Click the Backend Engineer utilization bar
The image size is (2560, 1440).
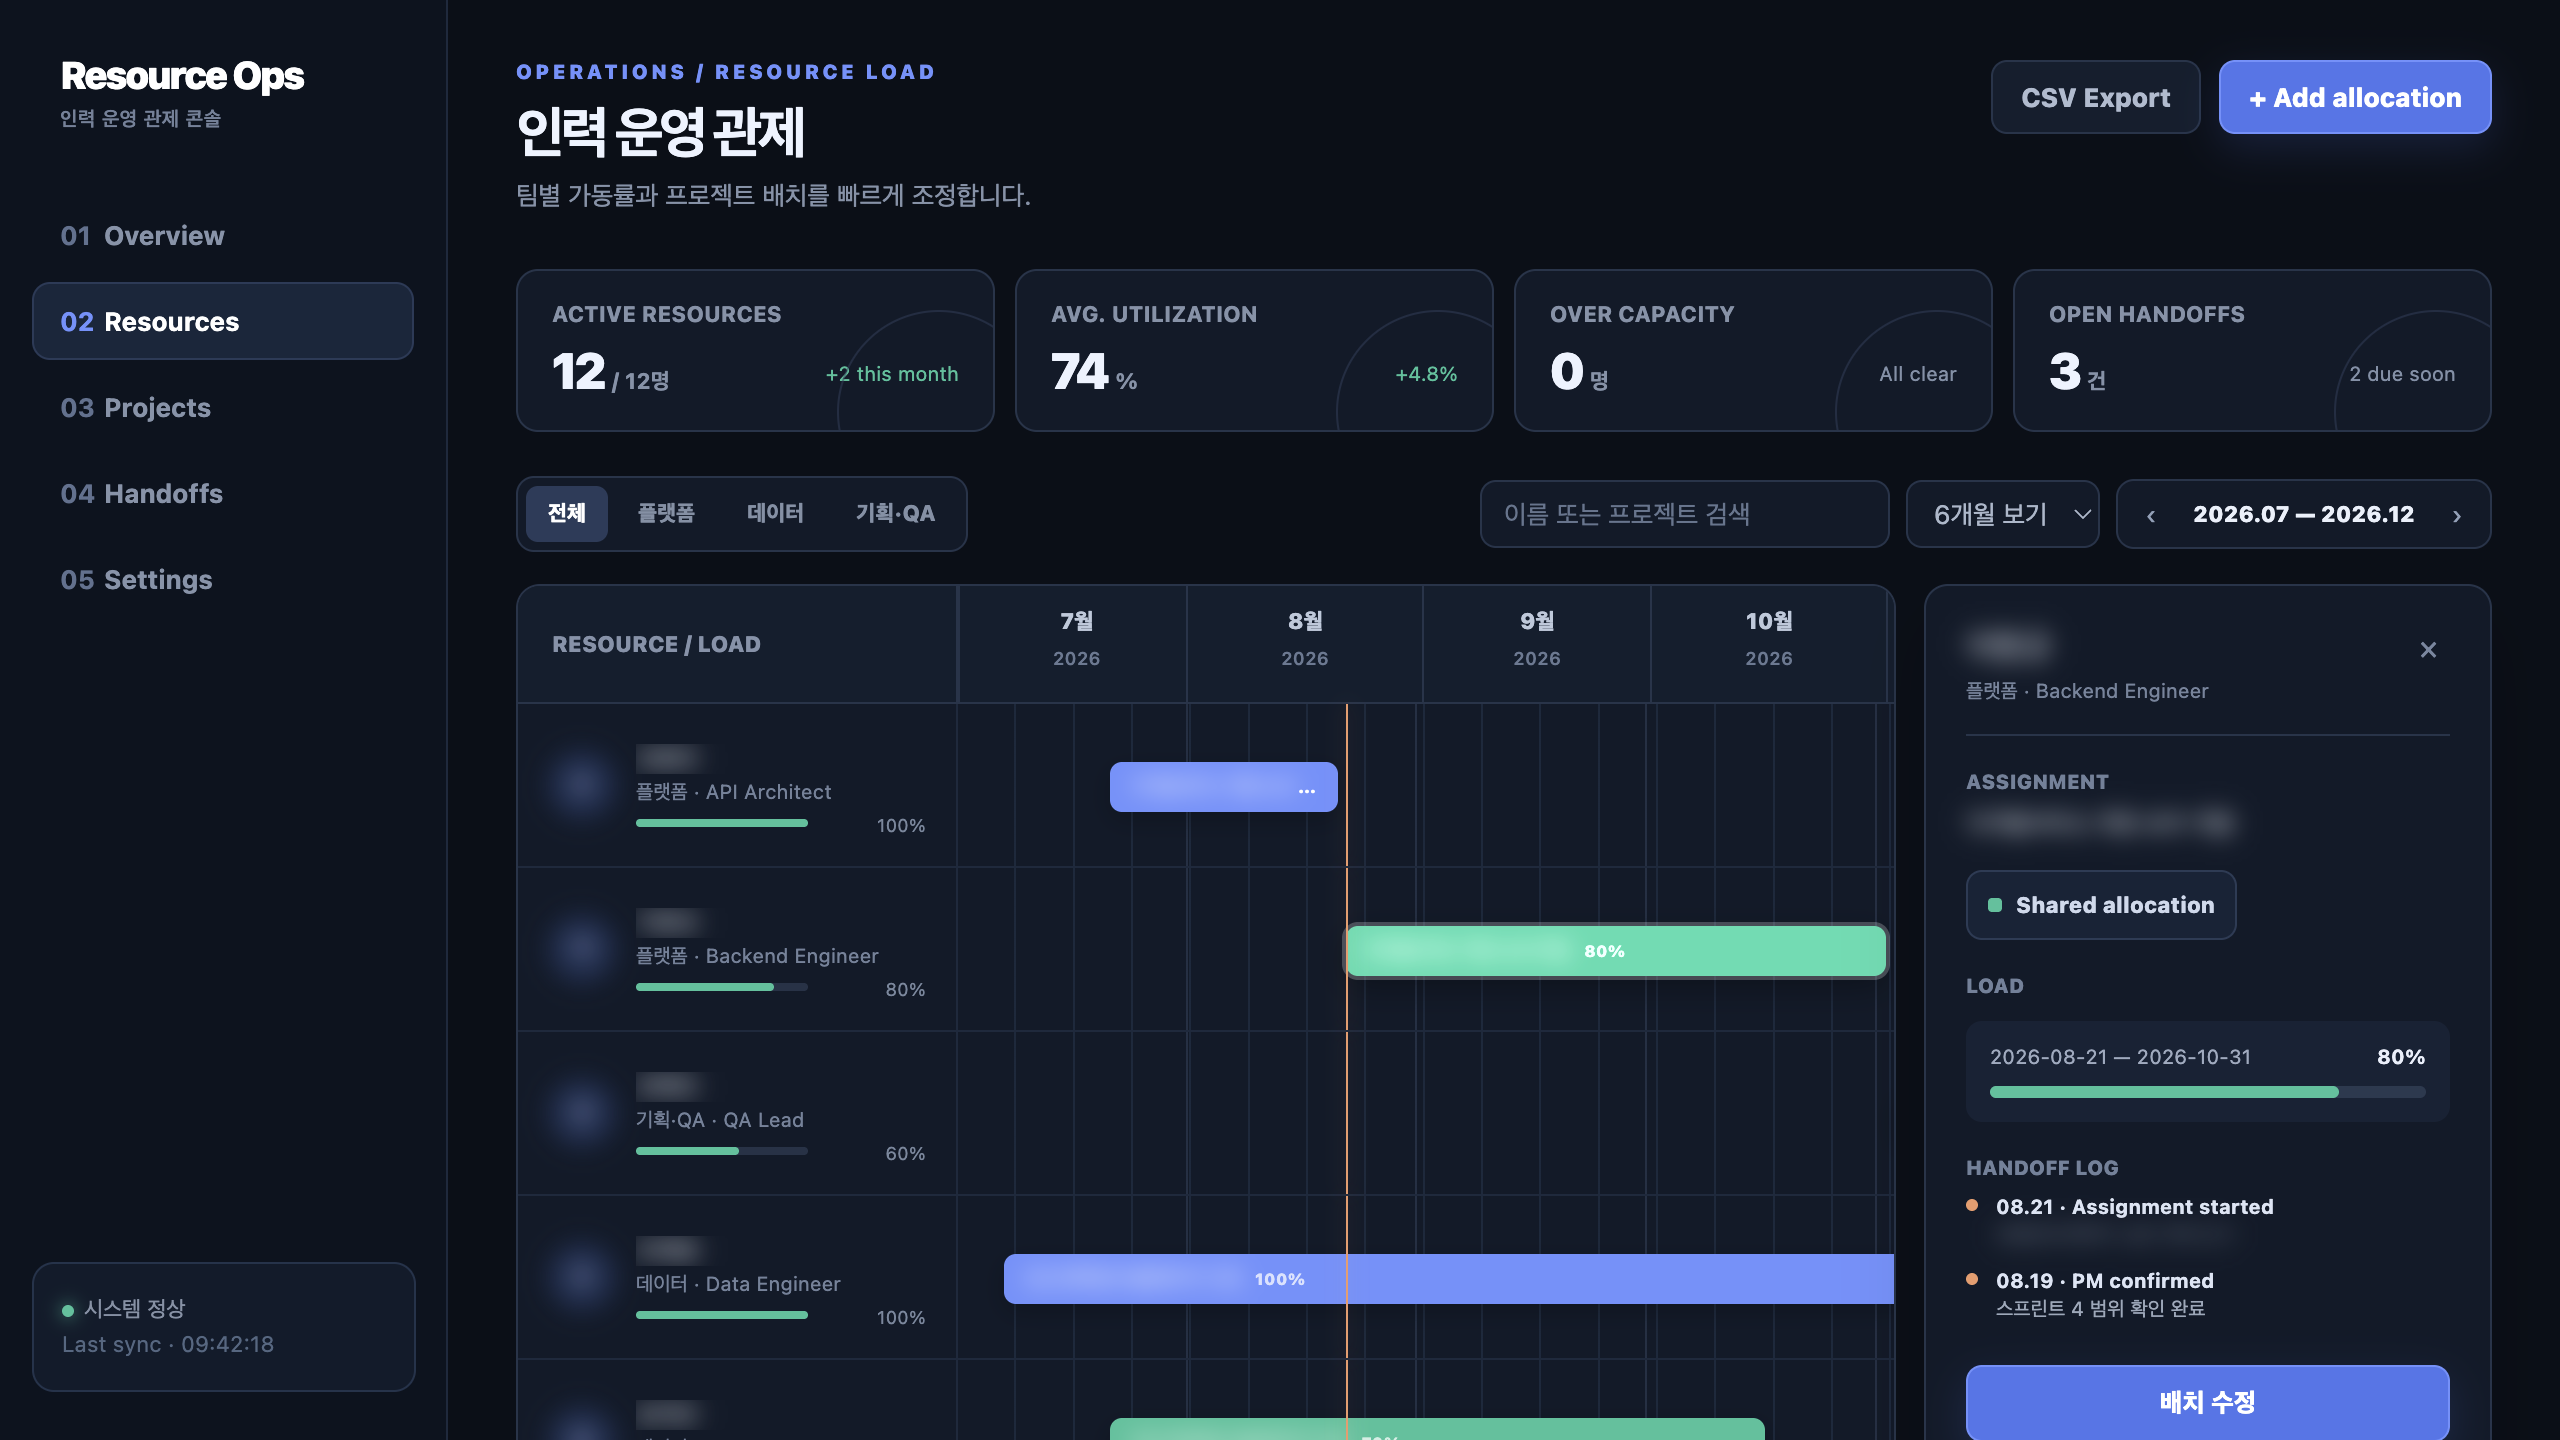click(x=722, y=987)
